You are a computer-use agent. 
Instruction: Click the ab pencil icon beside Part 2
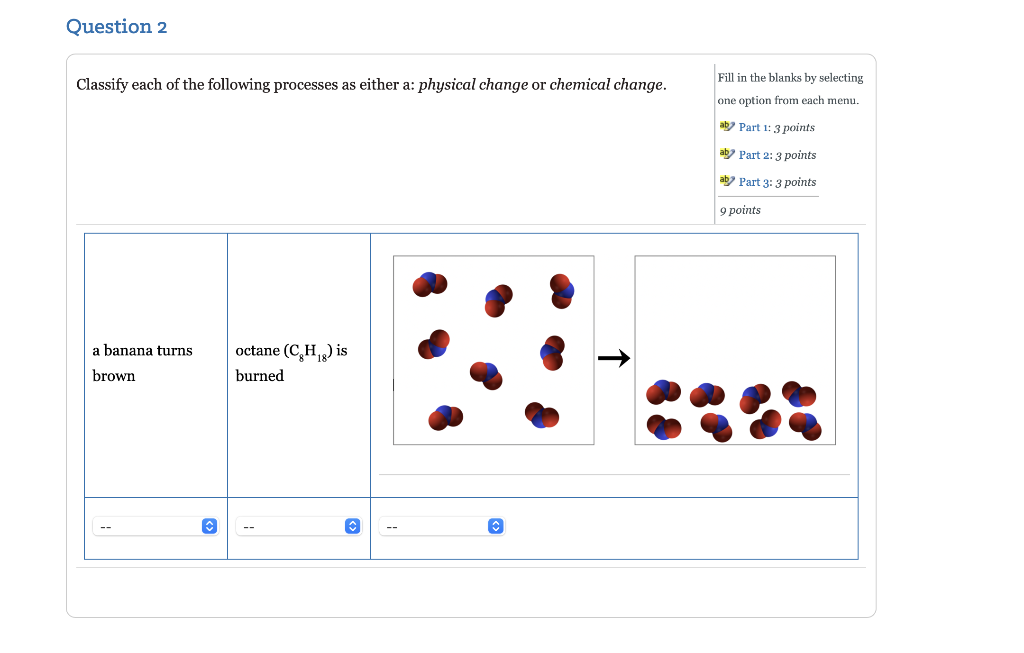pyautogui.click(x=726, y=154)
